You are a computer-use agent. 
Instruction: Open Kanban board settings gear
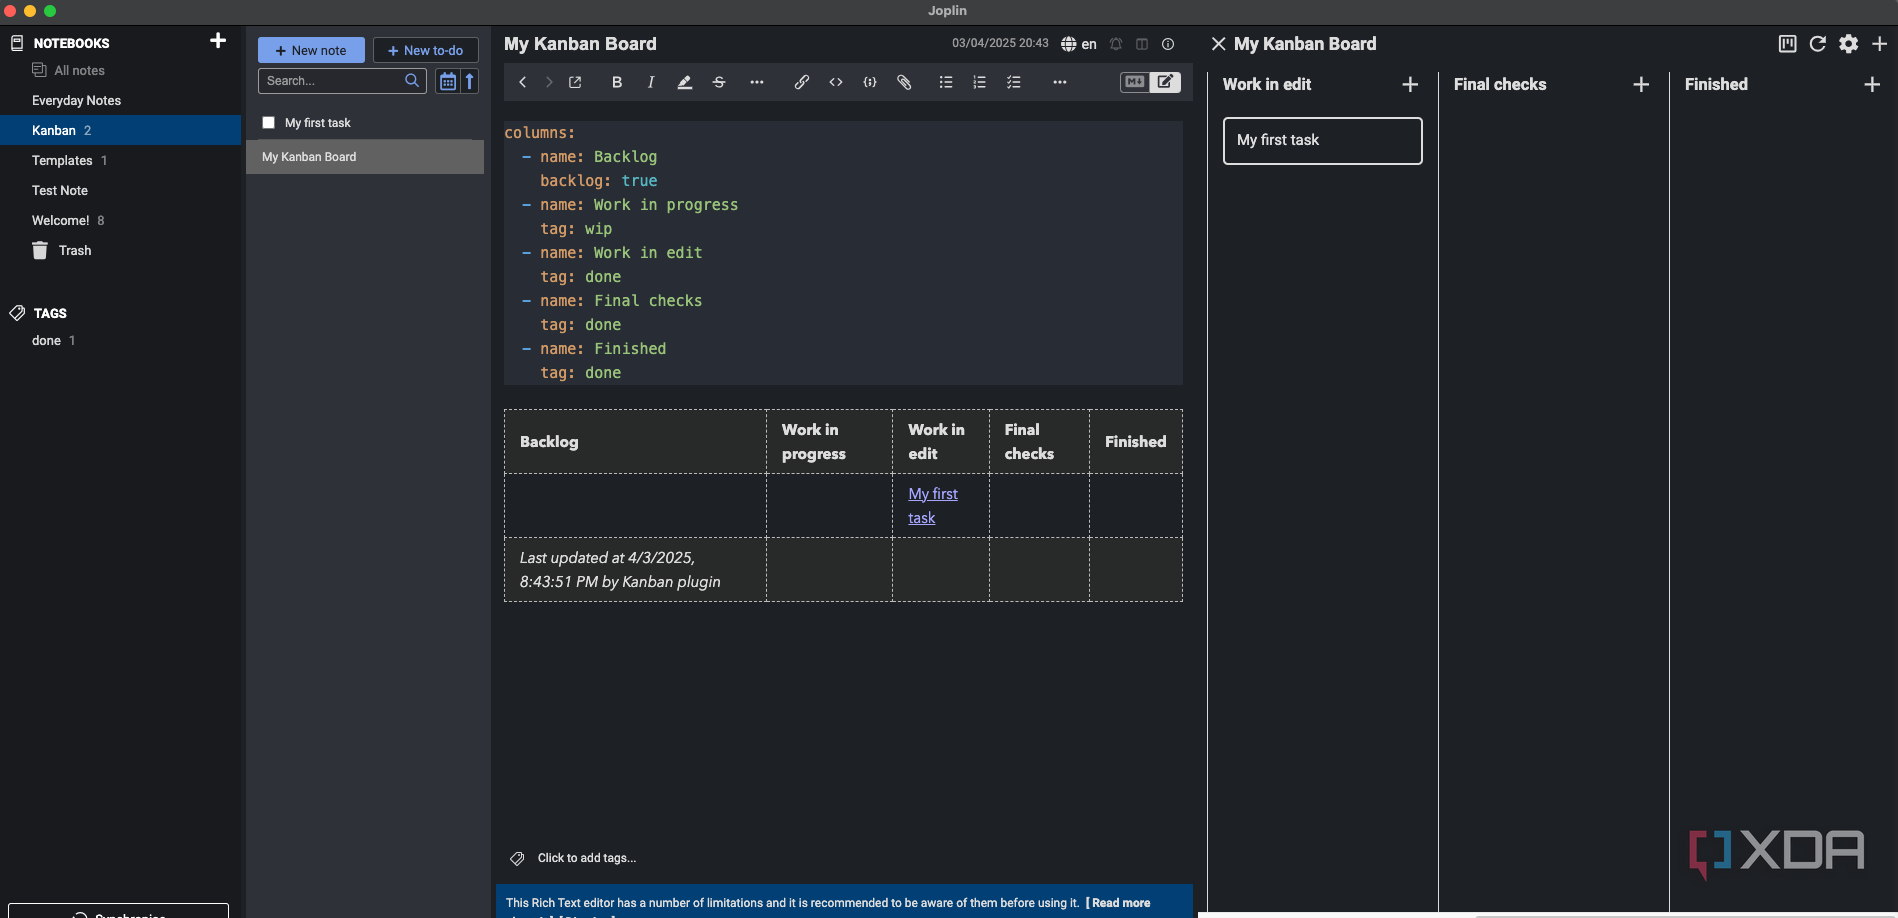[1849, 44]
